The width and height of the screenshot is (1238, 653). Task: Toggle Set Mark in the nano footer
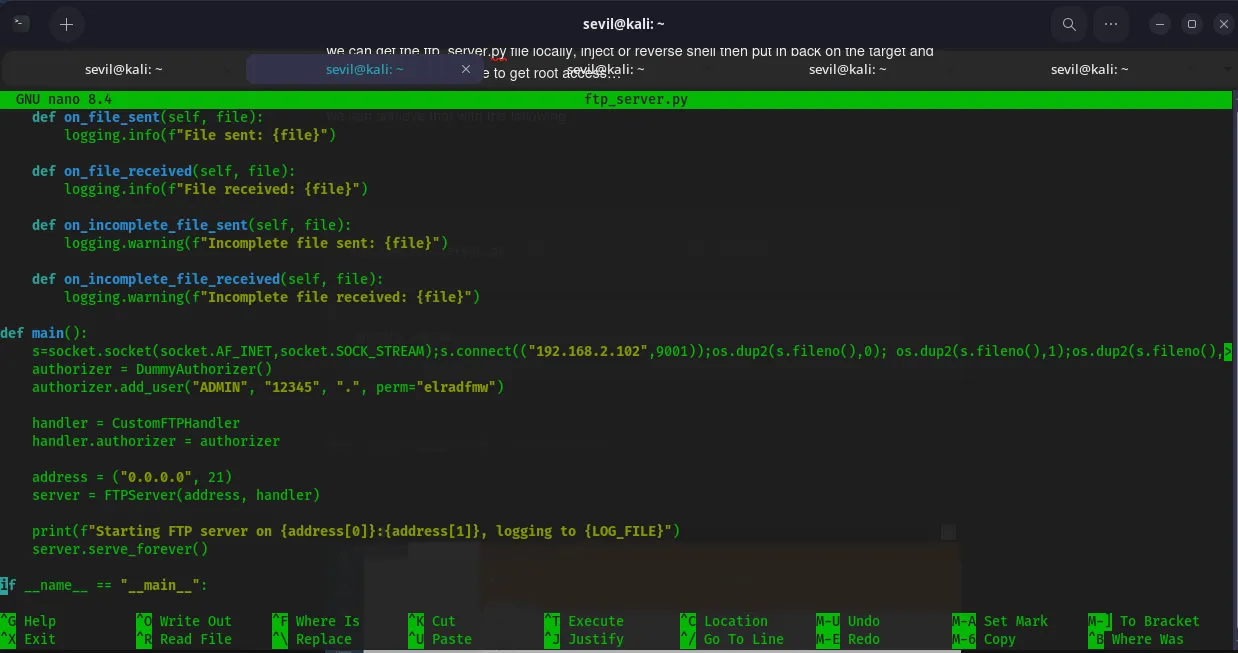coord(1015,621)
